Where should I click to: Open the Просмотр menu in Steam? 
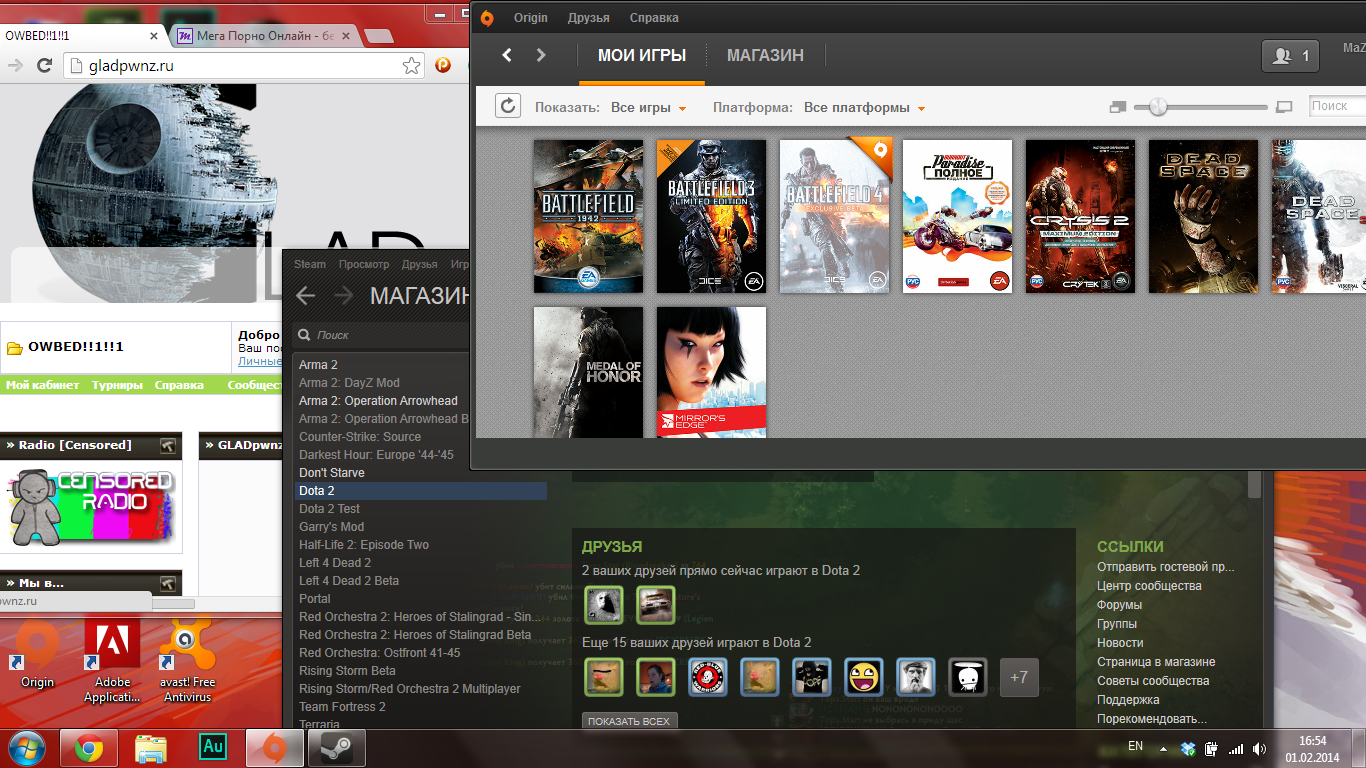364,264
